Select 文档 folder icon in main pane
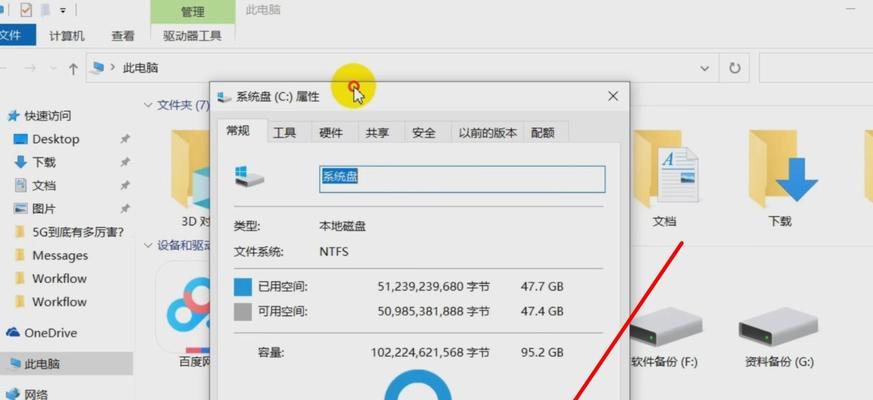 666,170
